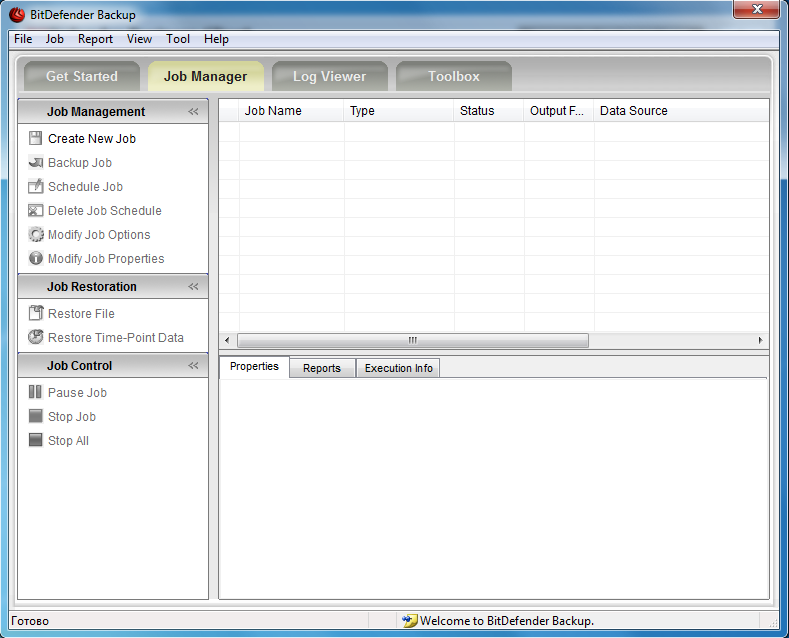Click the Schedule Job calendar icon
789x638 pixels.
coord(35,186)
